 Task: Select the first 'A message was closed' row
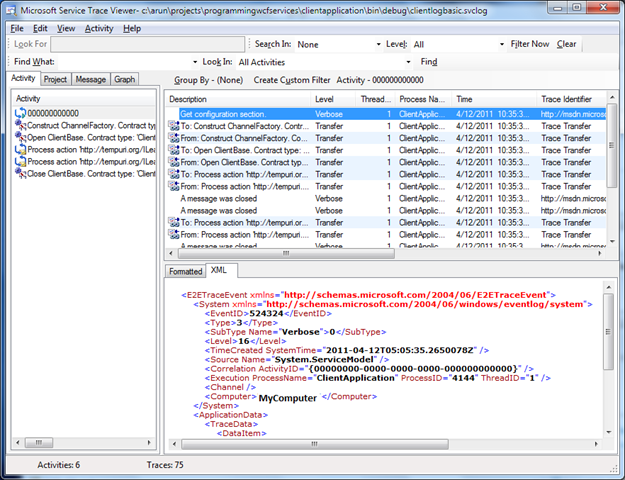[386, 199]
